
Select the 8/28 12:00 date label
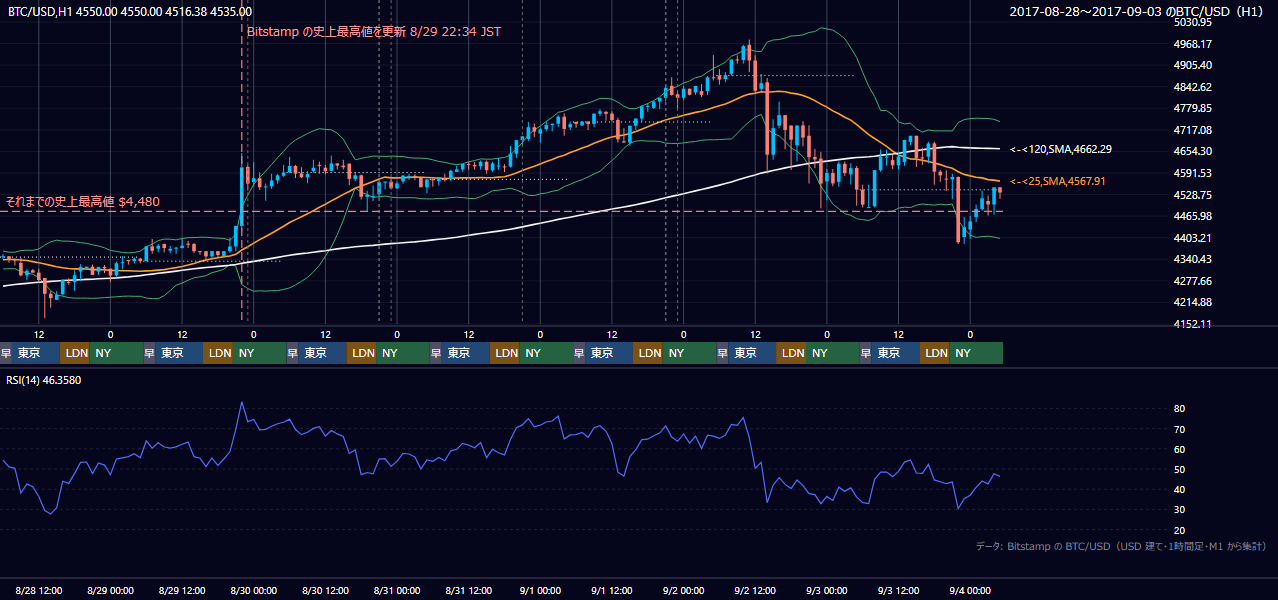41,590
